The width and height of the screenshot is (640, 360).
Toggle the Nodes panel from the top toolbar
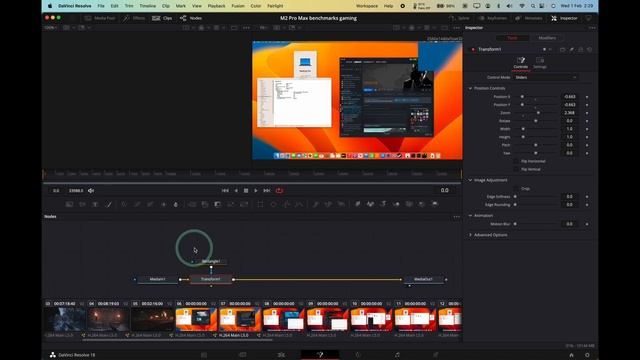191,18
